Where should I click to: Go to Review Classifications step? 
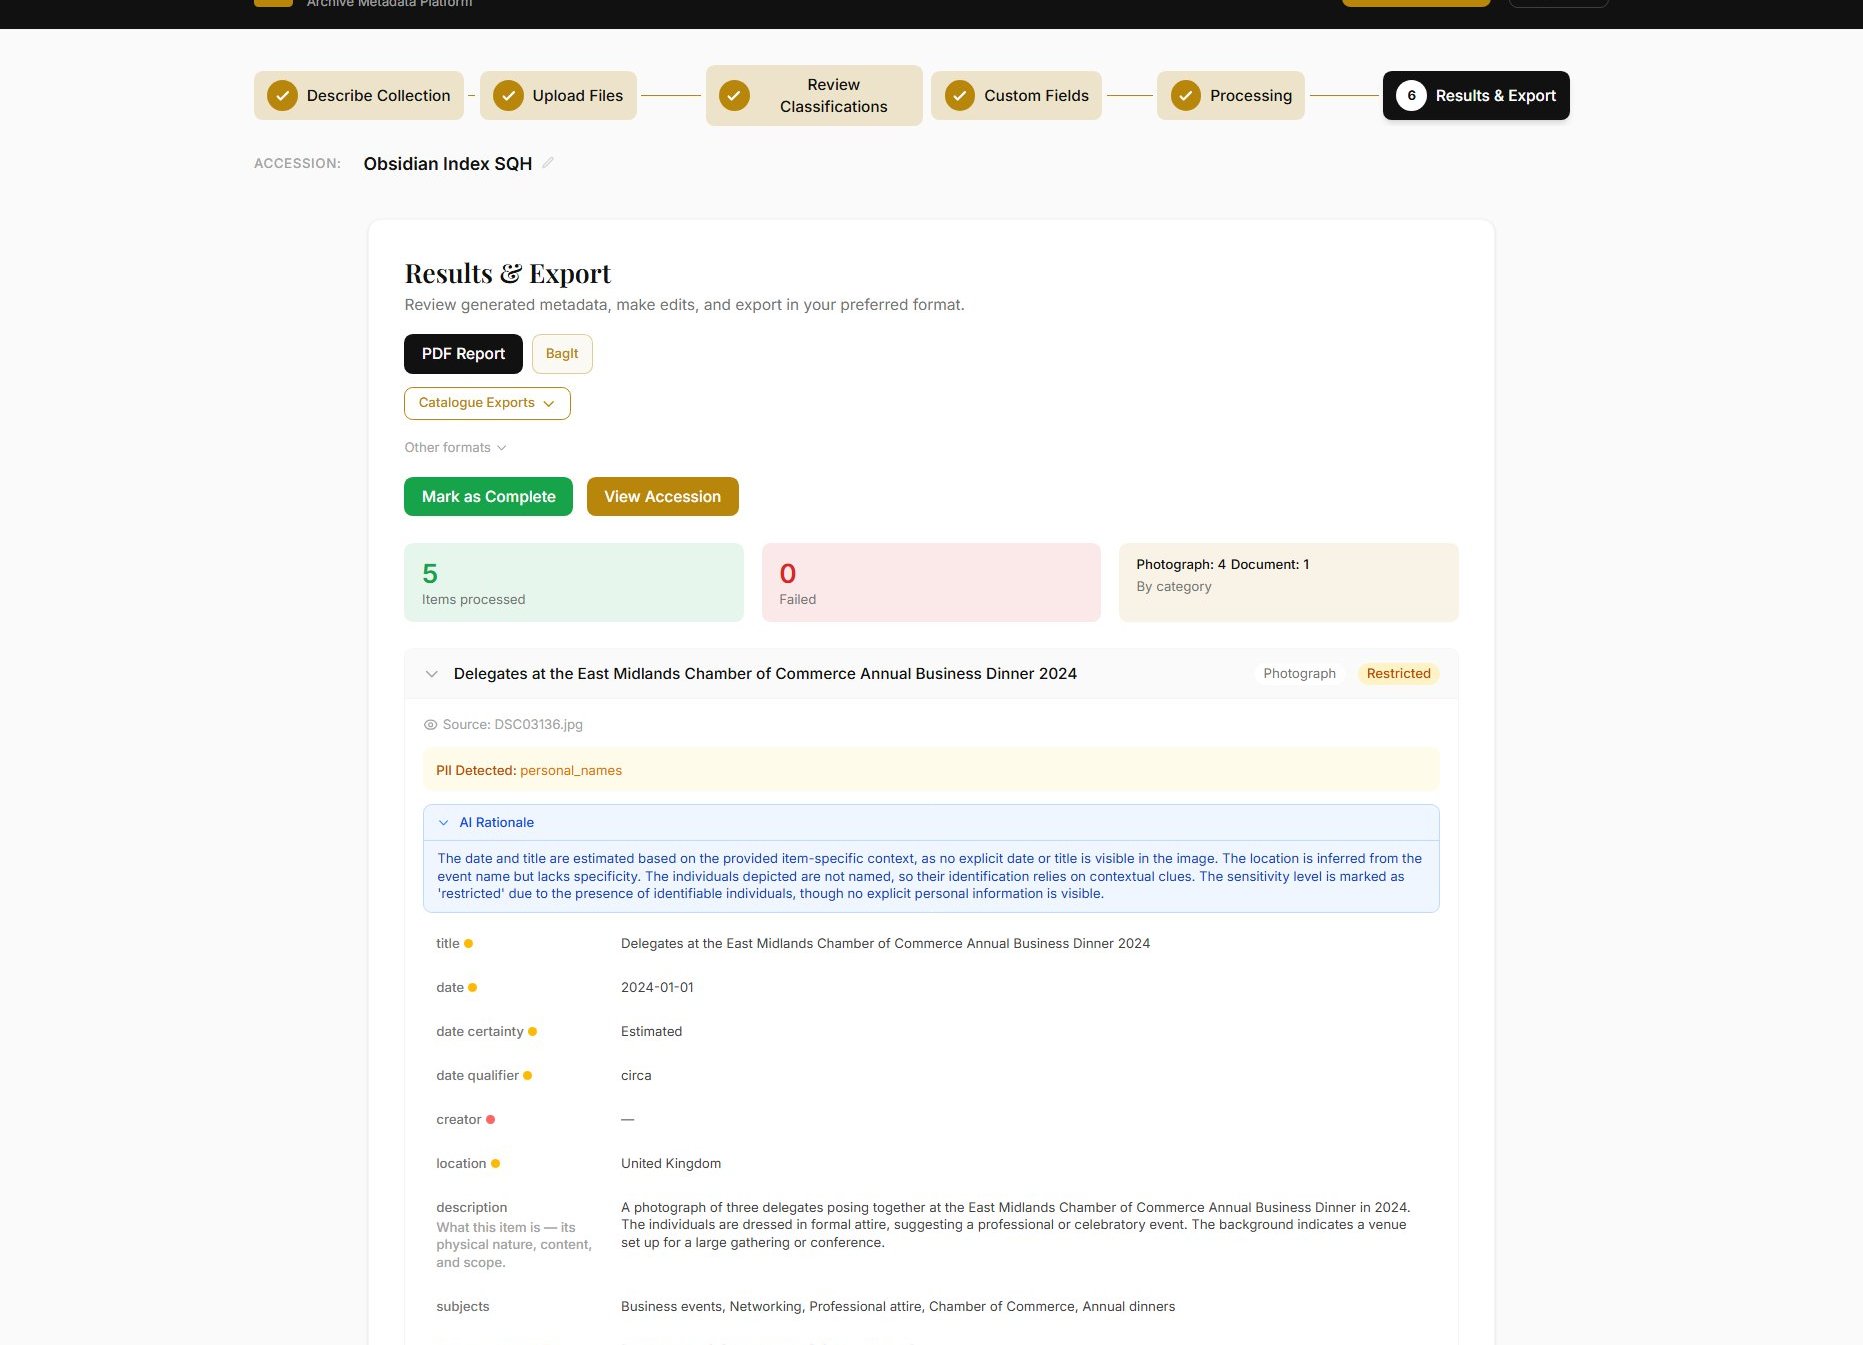click(814, 96)
